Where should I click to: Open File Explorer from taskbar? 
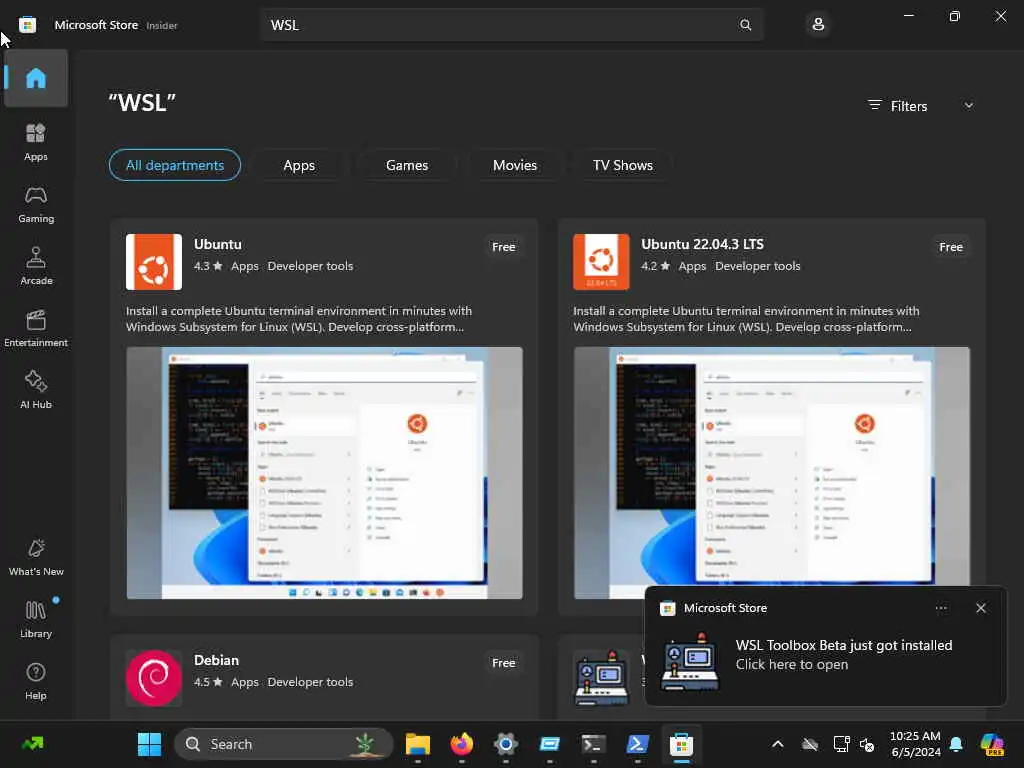tap(418, 744)
